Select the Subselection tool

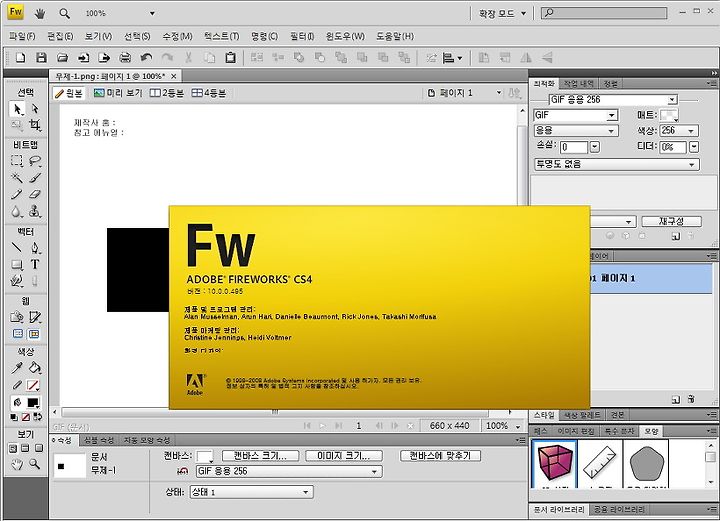35,109
